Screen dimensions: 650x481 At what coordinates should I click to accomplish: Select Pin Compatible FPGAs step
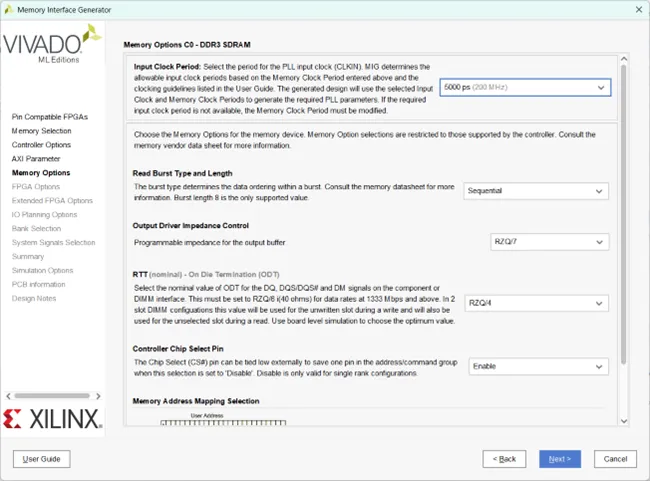(x=50, y=117)
